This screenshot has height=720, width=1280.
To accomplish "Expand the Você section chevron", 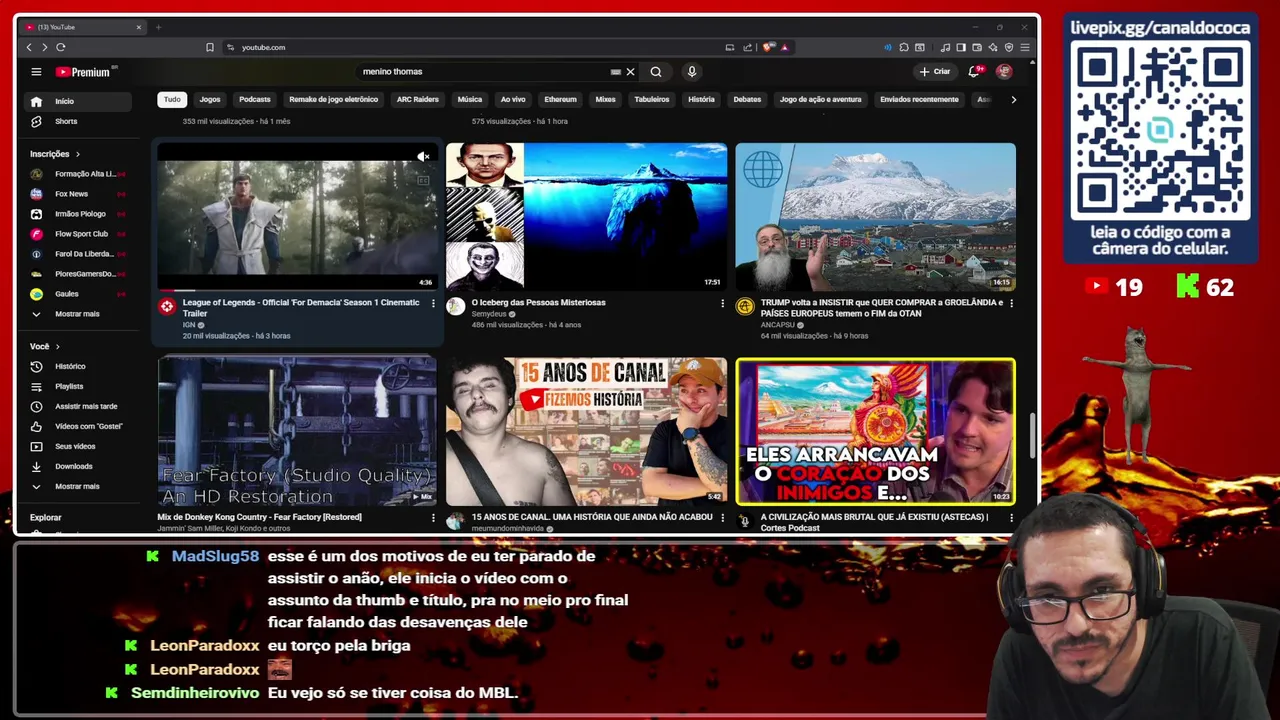I will point(57,346).
